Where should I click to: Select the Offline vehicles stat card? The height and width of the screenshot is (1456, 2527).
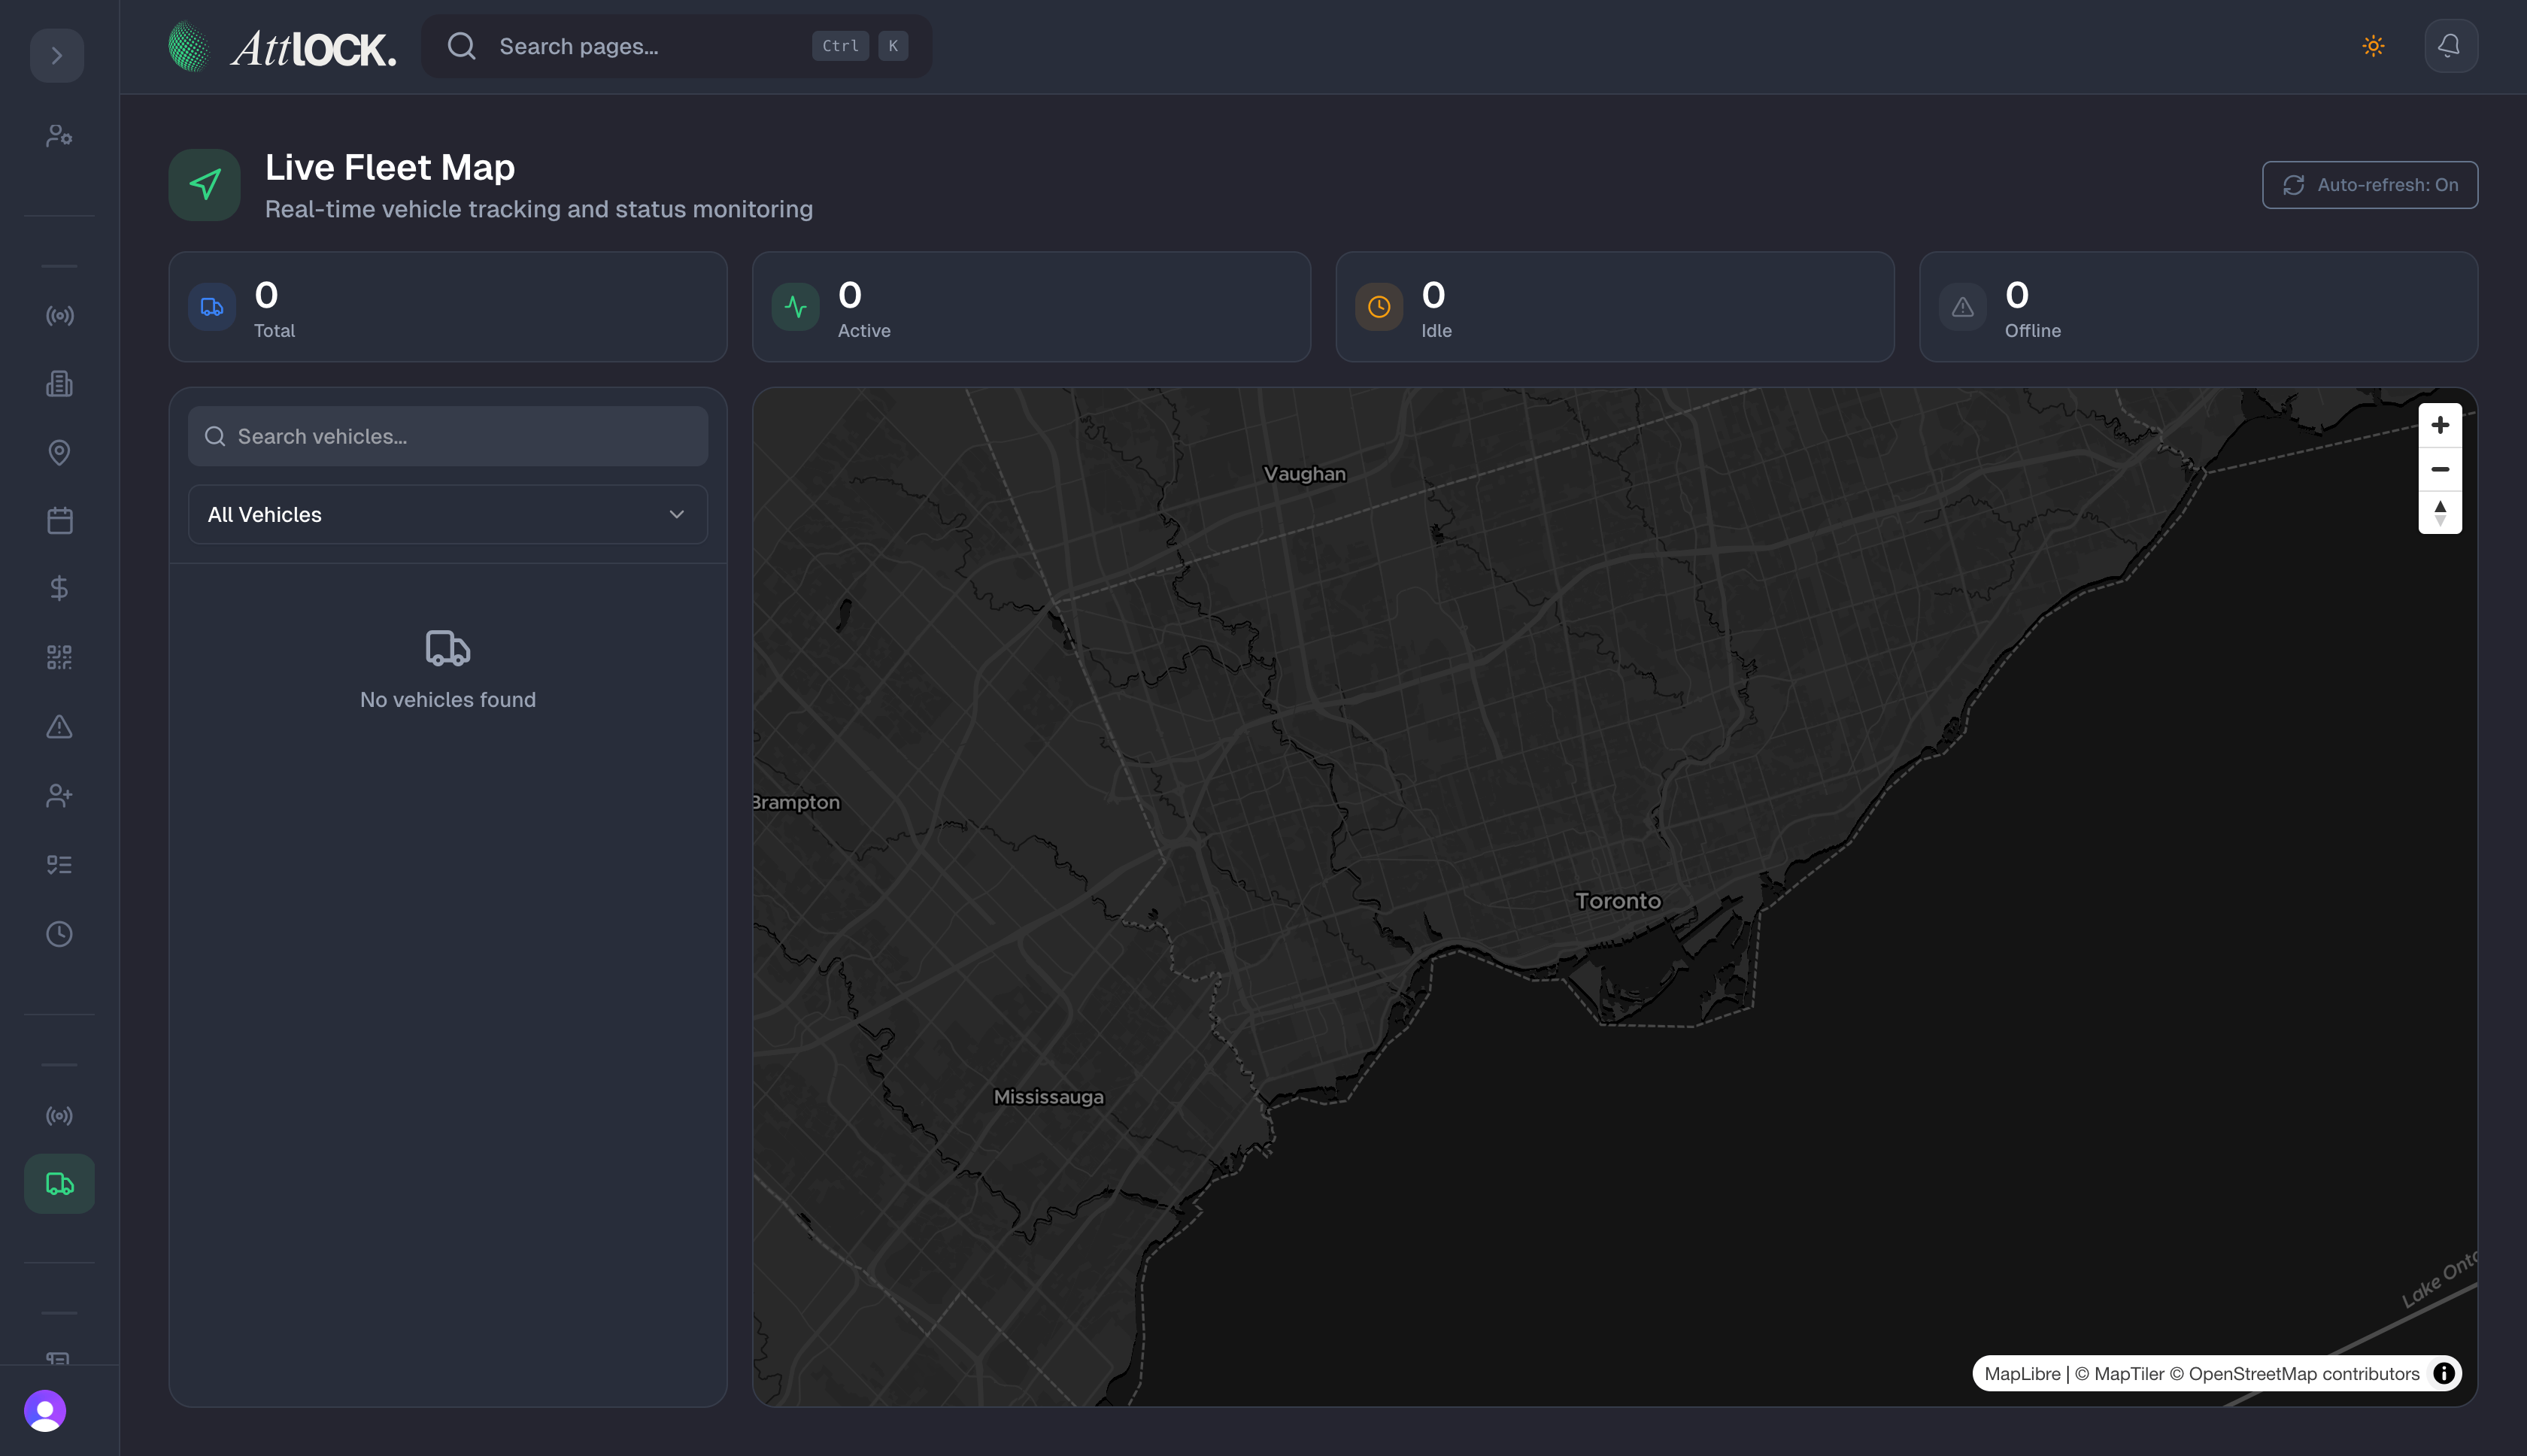[x=2198, y=306]
